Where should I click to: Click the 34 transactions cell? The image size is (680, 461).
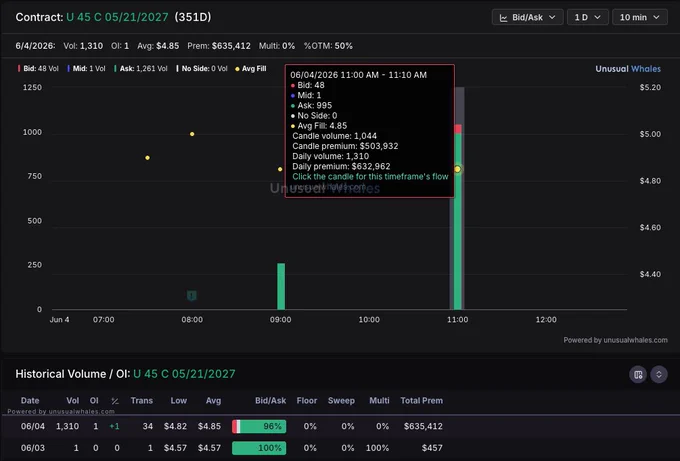148,426
